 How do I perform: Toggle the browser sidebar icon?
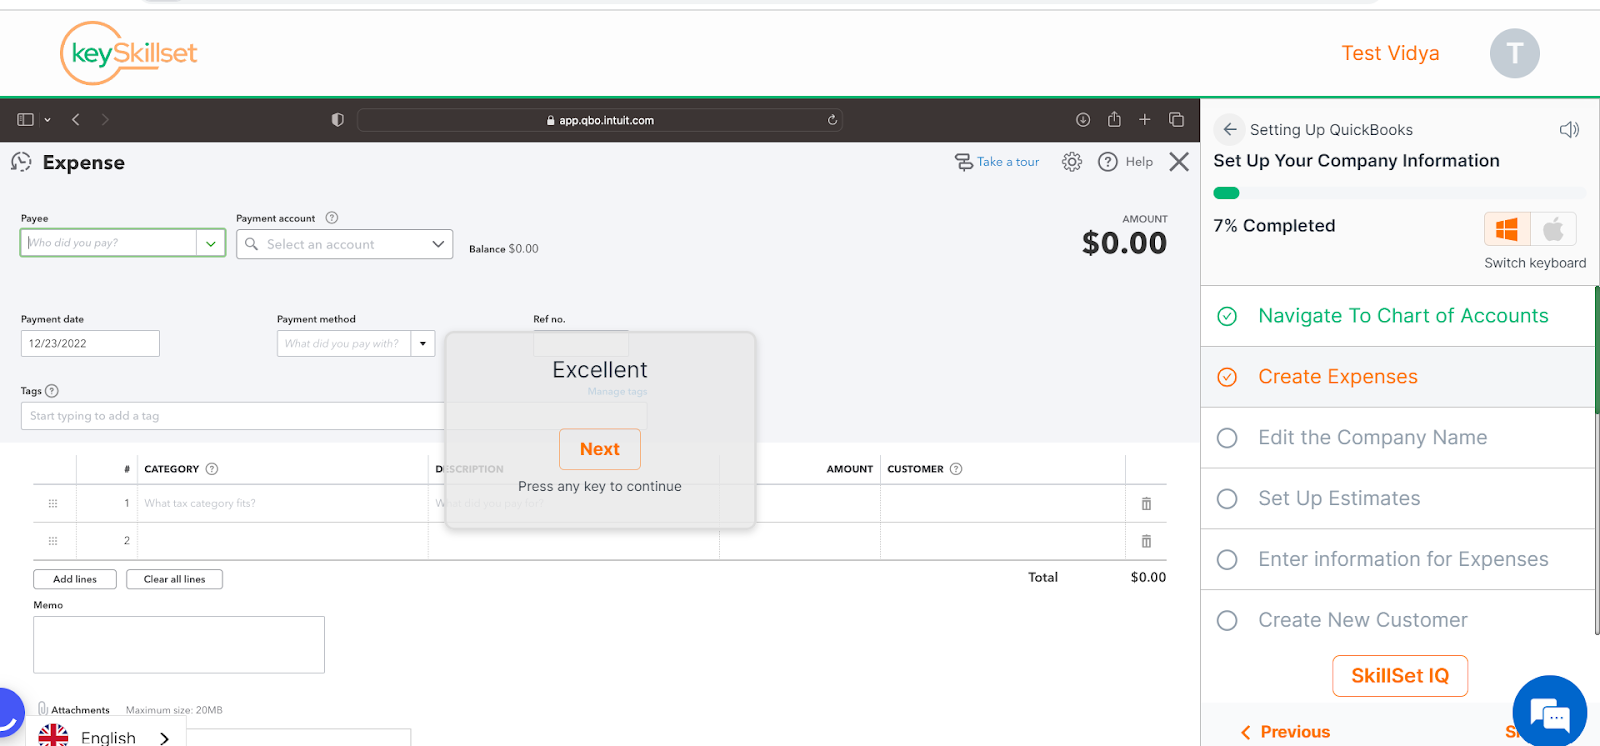click(26, 120)
